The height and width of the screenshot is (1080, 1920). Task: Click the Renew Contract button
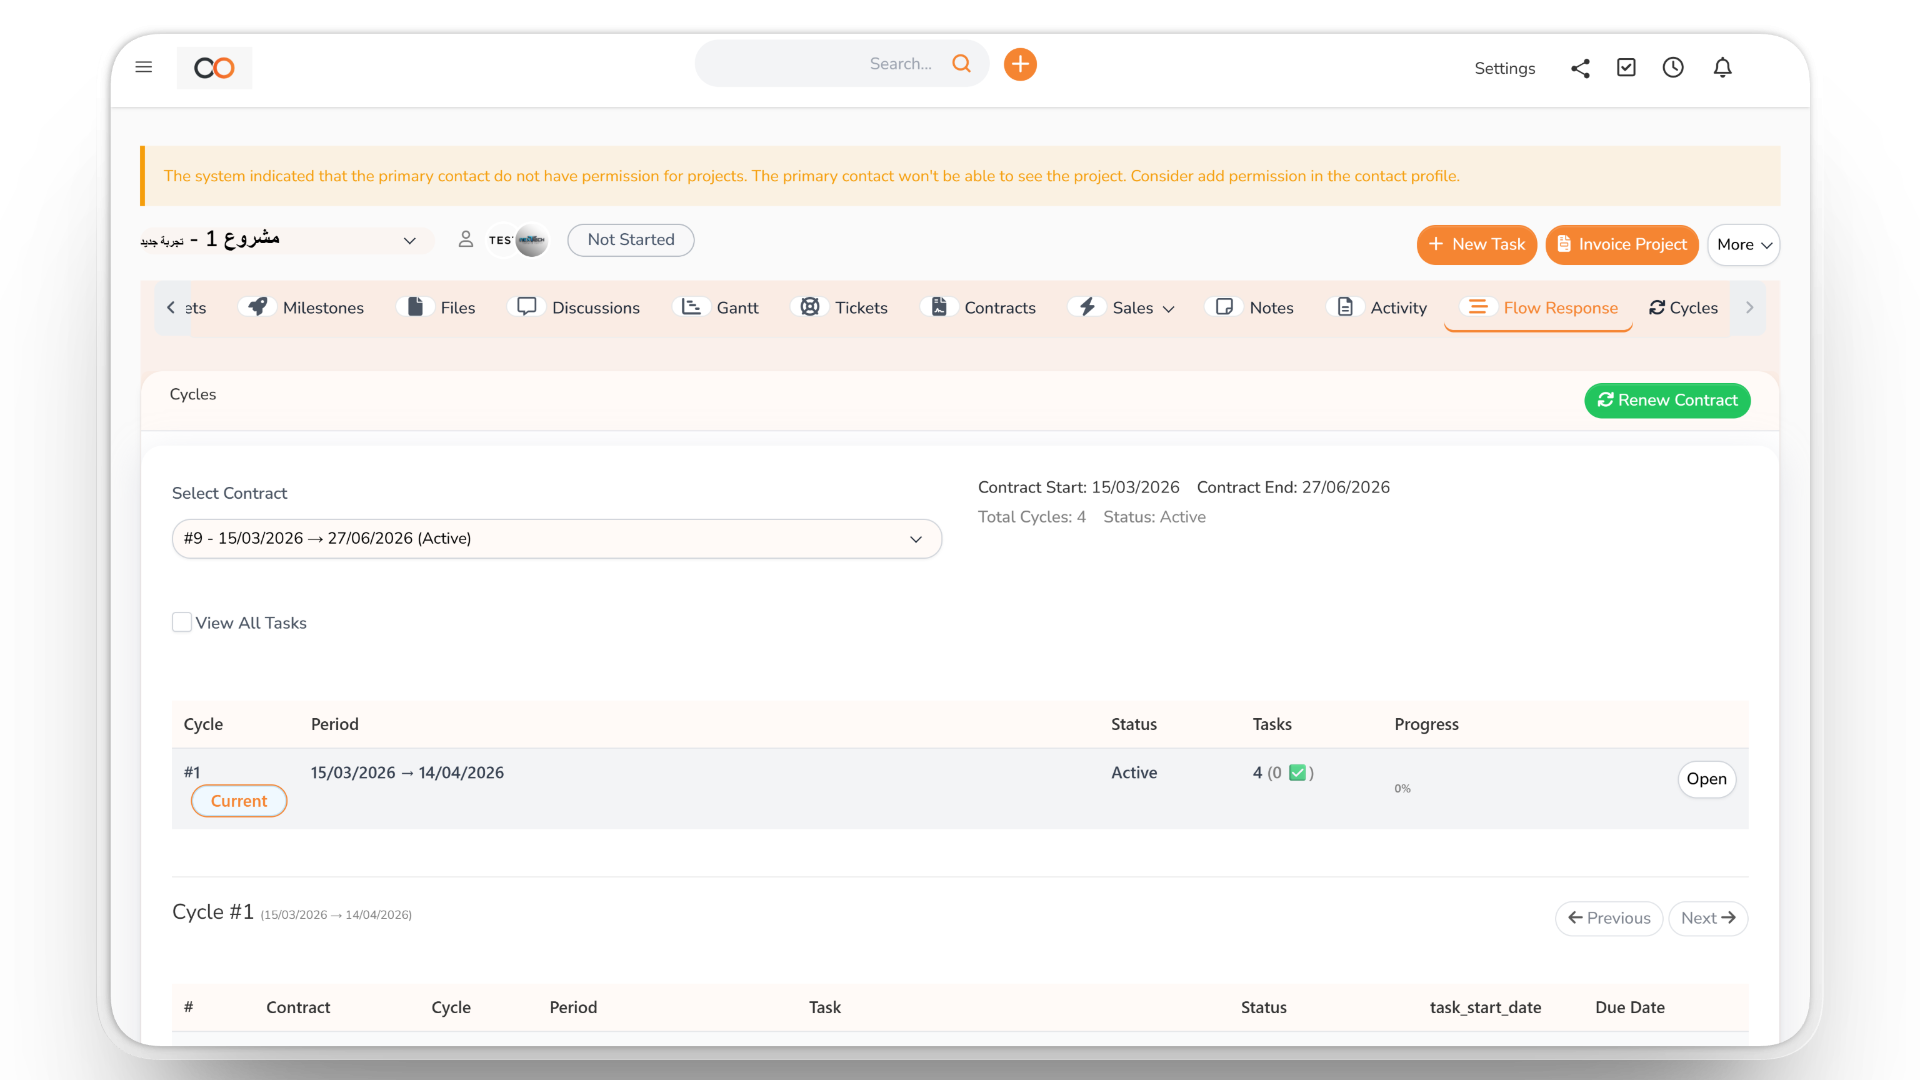point(1666,400)
